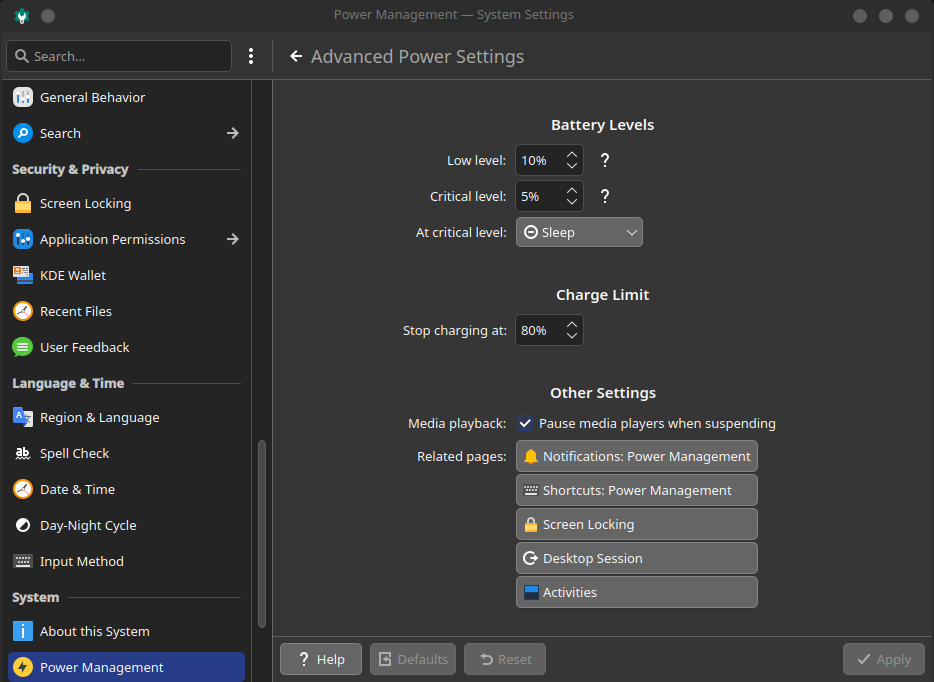Select Region & Language in the sidebar
This screenshot has height=682, width=934.
click(x=99, y=417)
